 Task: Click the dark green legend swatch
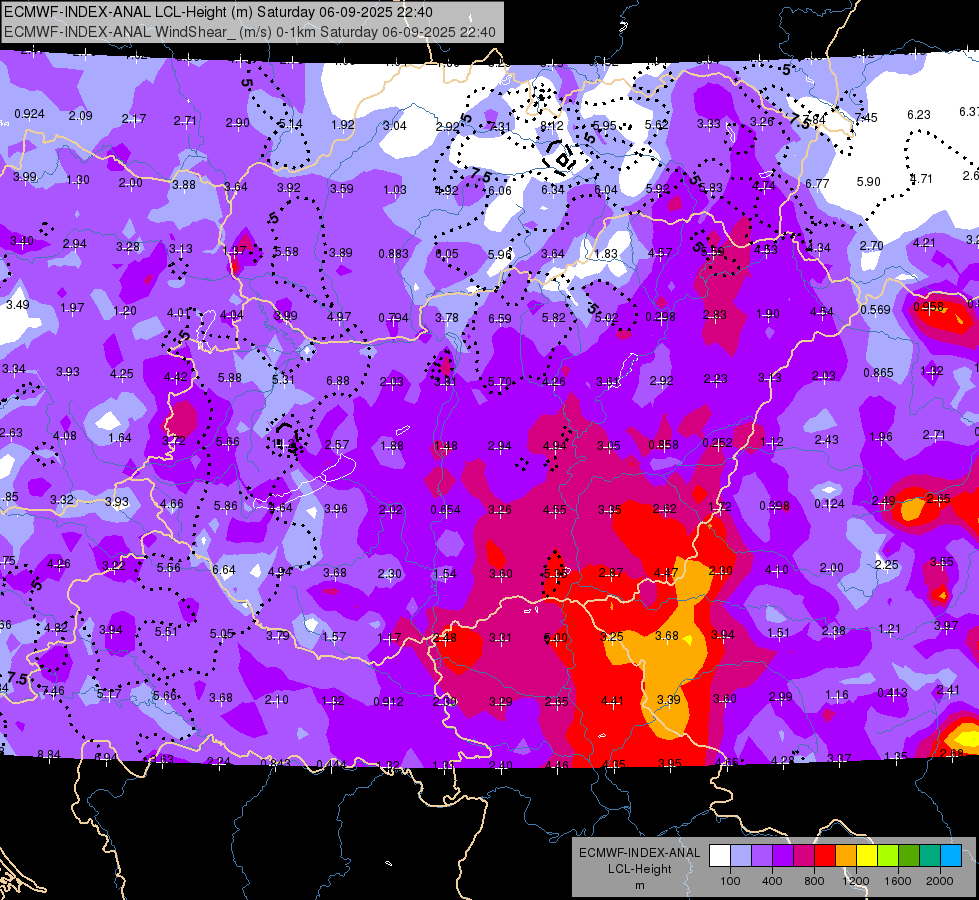point(909,855)
